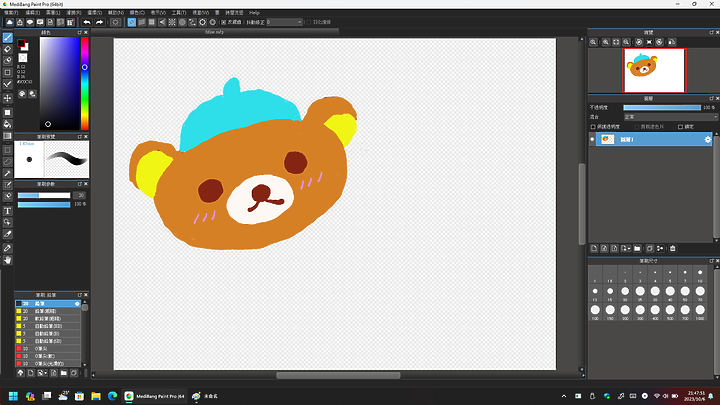Toggle the layer lock checkbox

681,127
